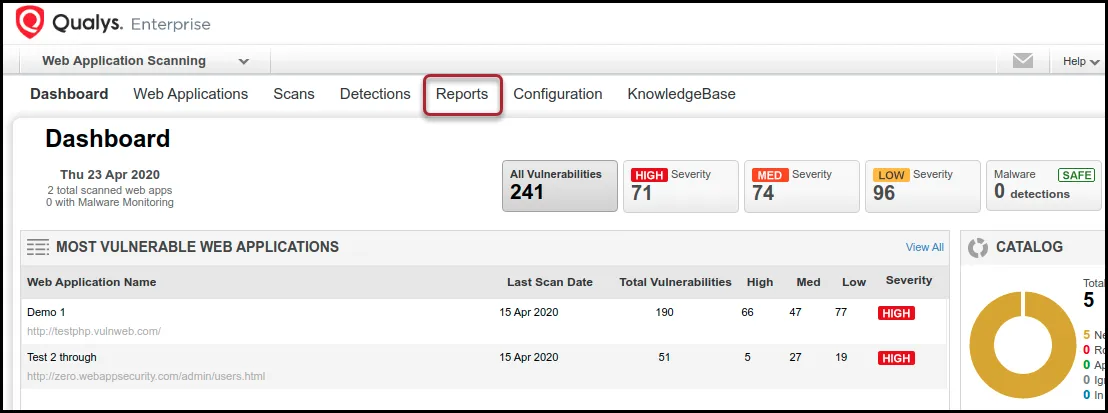The image size is (1108, 413).
Task: Click Demo 1 high count 66
Action: pyautogui.click(x=748, y=312)
